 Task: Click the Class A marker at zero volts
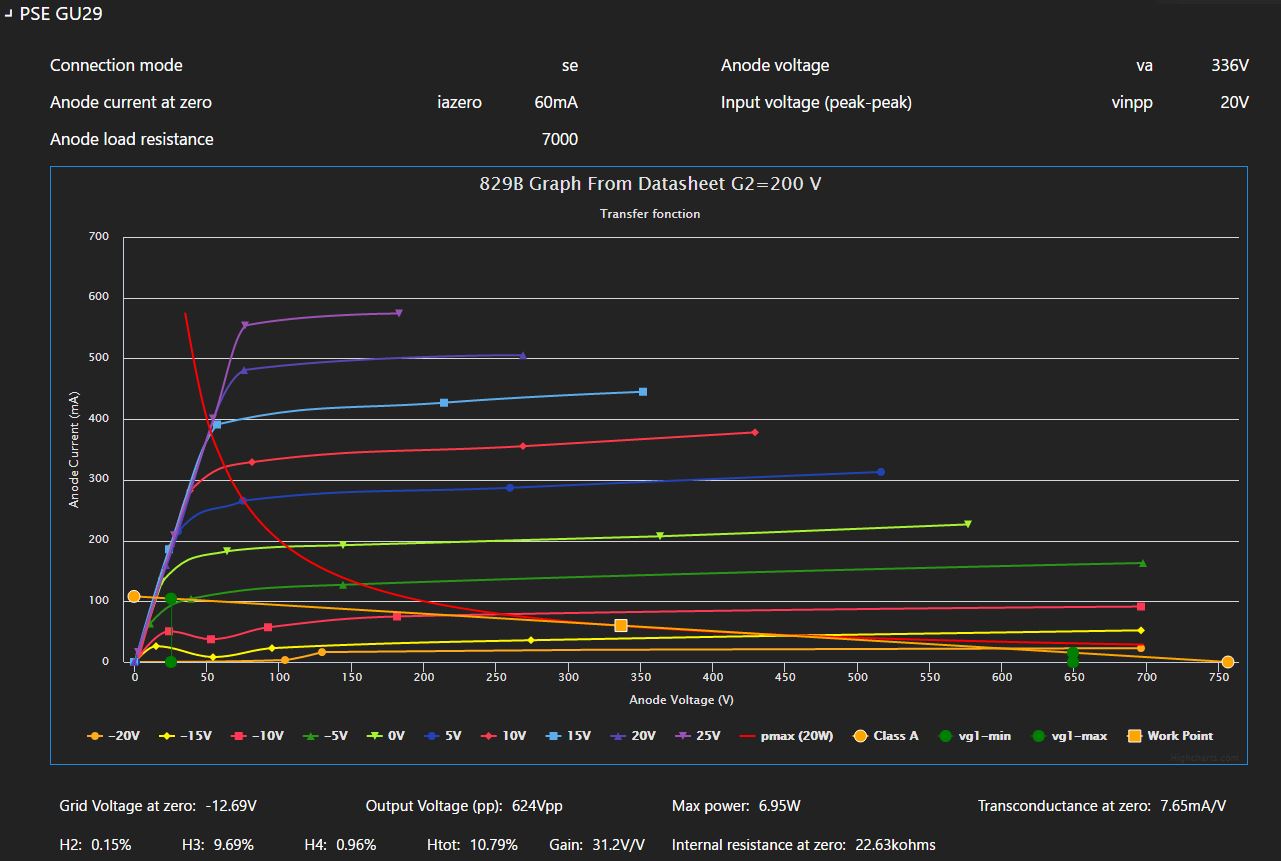(134, 597)
